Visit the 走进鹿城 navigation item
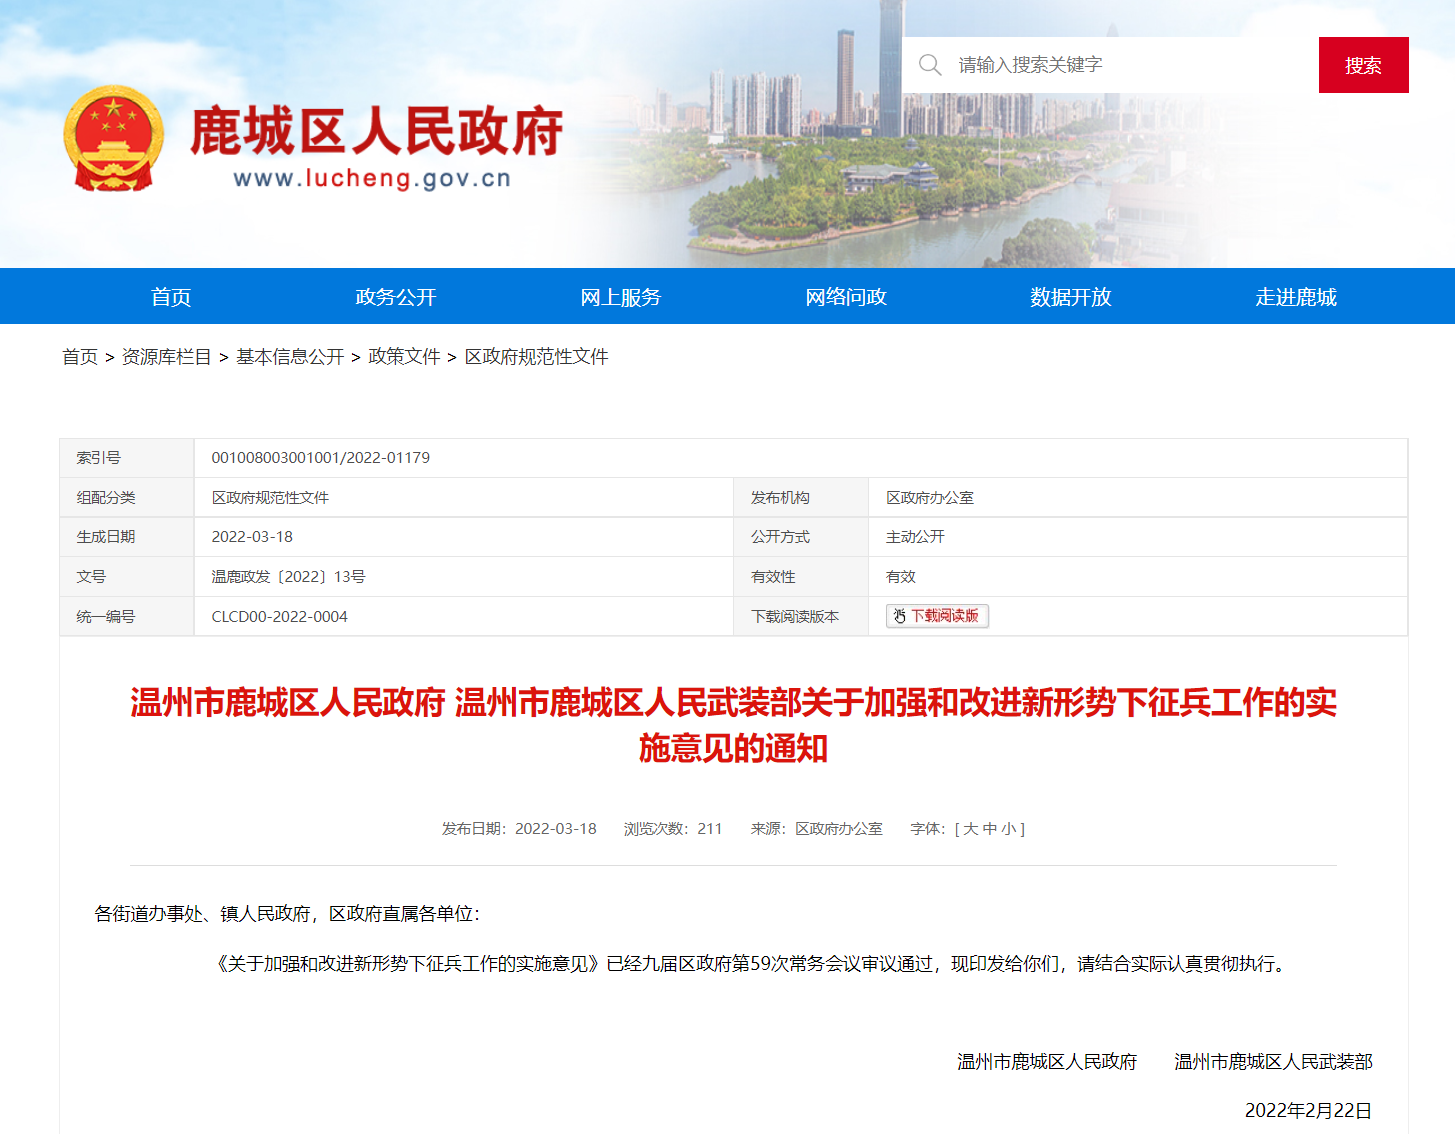The width and height of the screenshot is (1455, 1134). tap(1296, 297)
